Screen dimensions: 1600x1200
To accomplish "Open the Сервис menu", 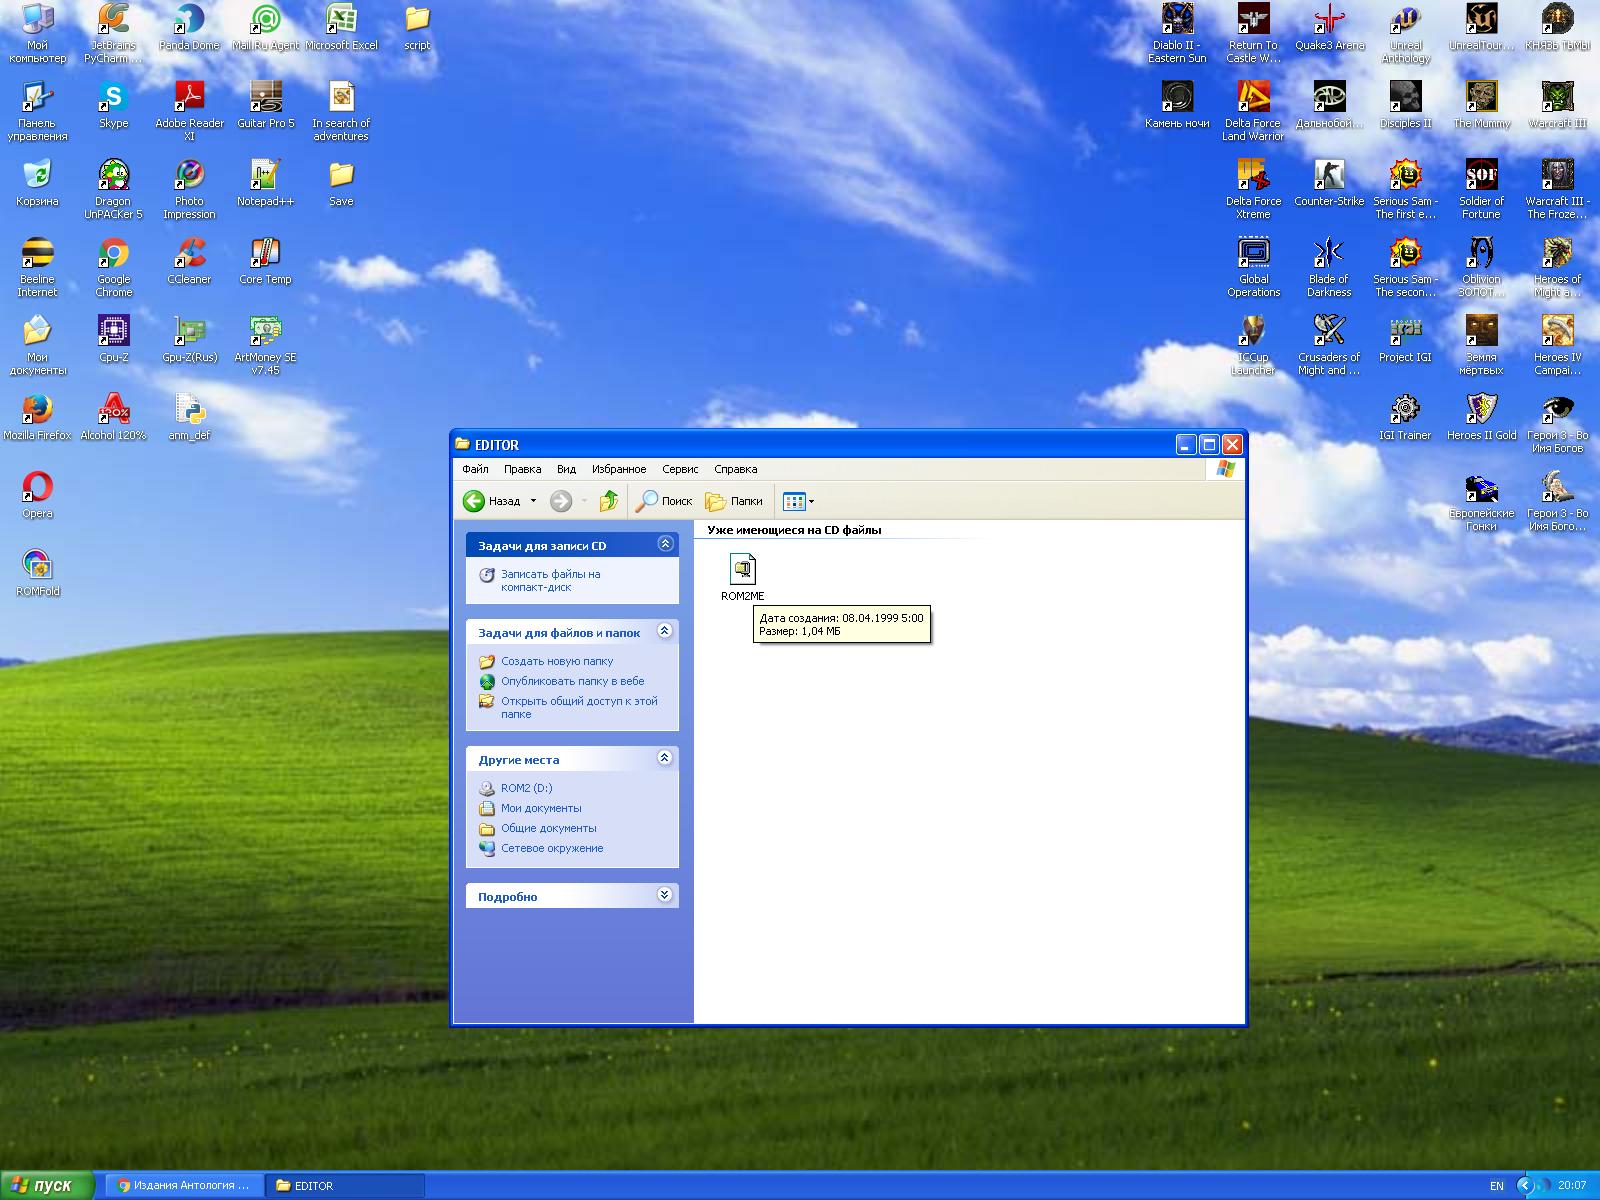I will click(680, 469).
